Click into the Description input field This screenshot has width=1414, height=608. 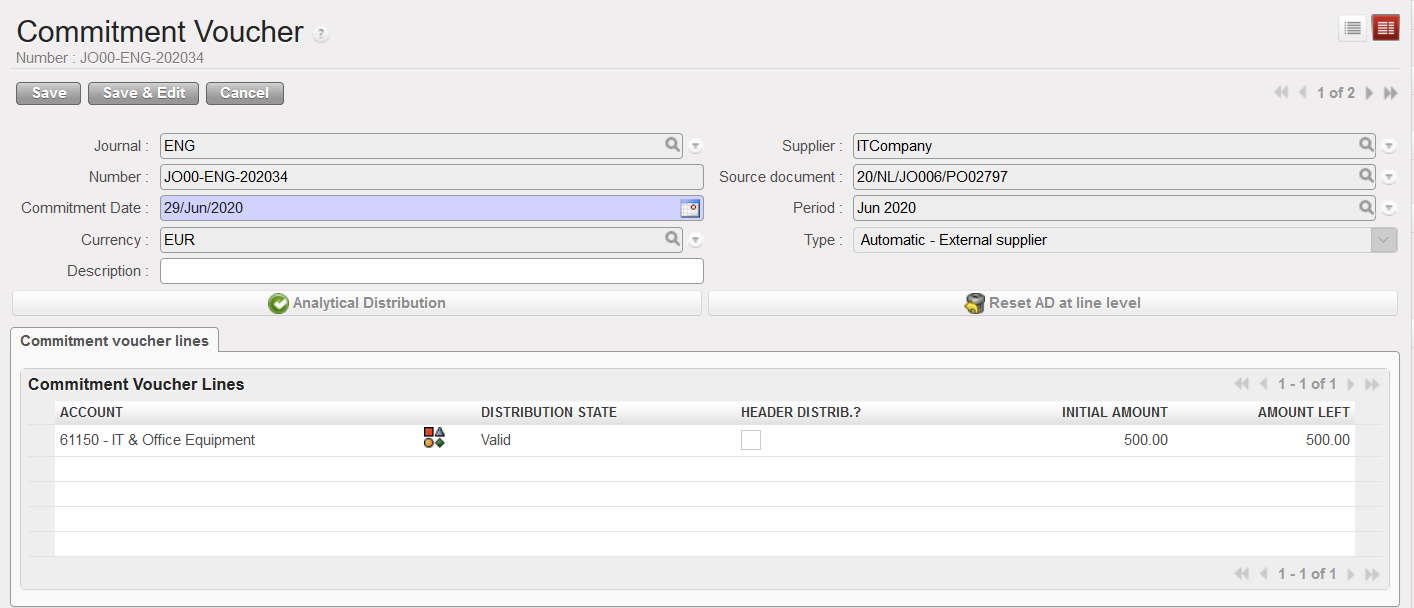pyautogui.click(x=431, y=271)
